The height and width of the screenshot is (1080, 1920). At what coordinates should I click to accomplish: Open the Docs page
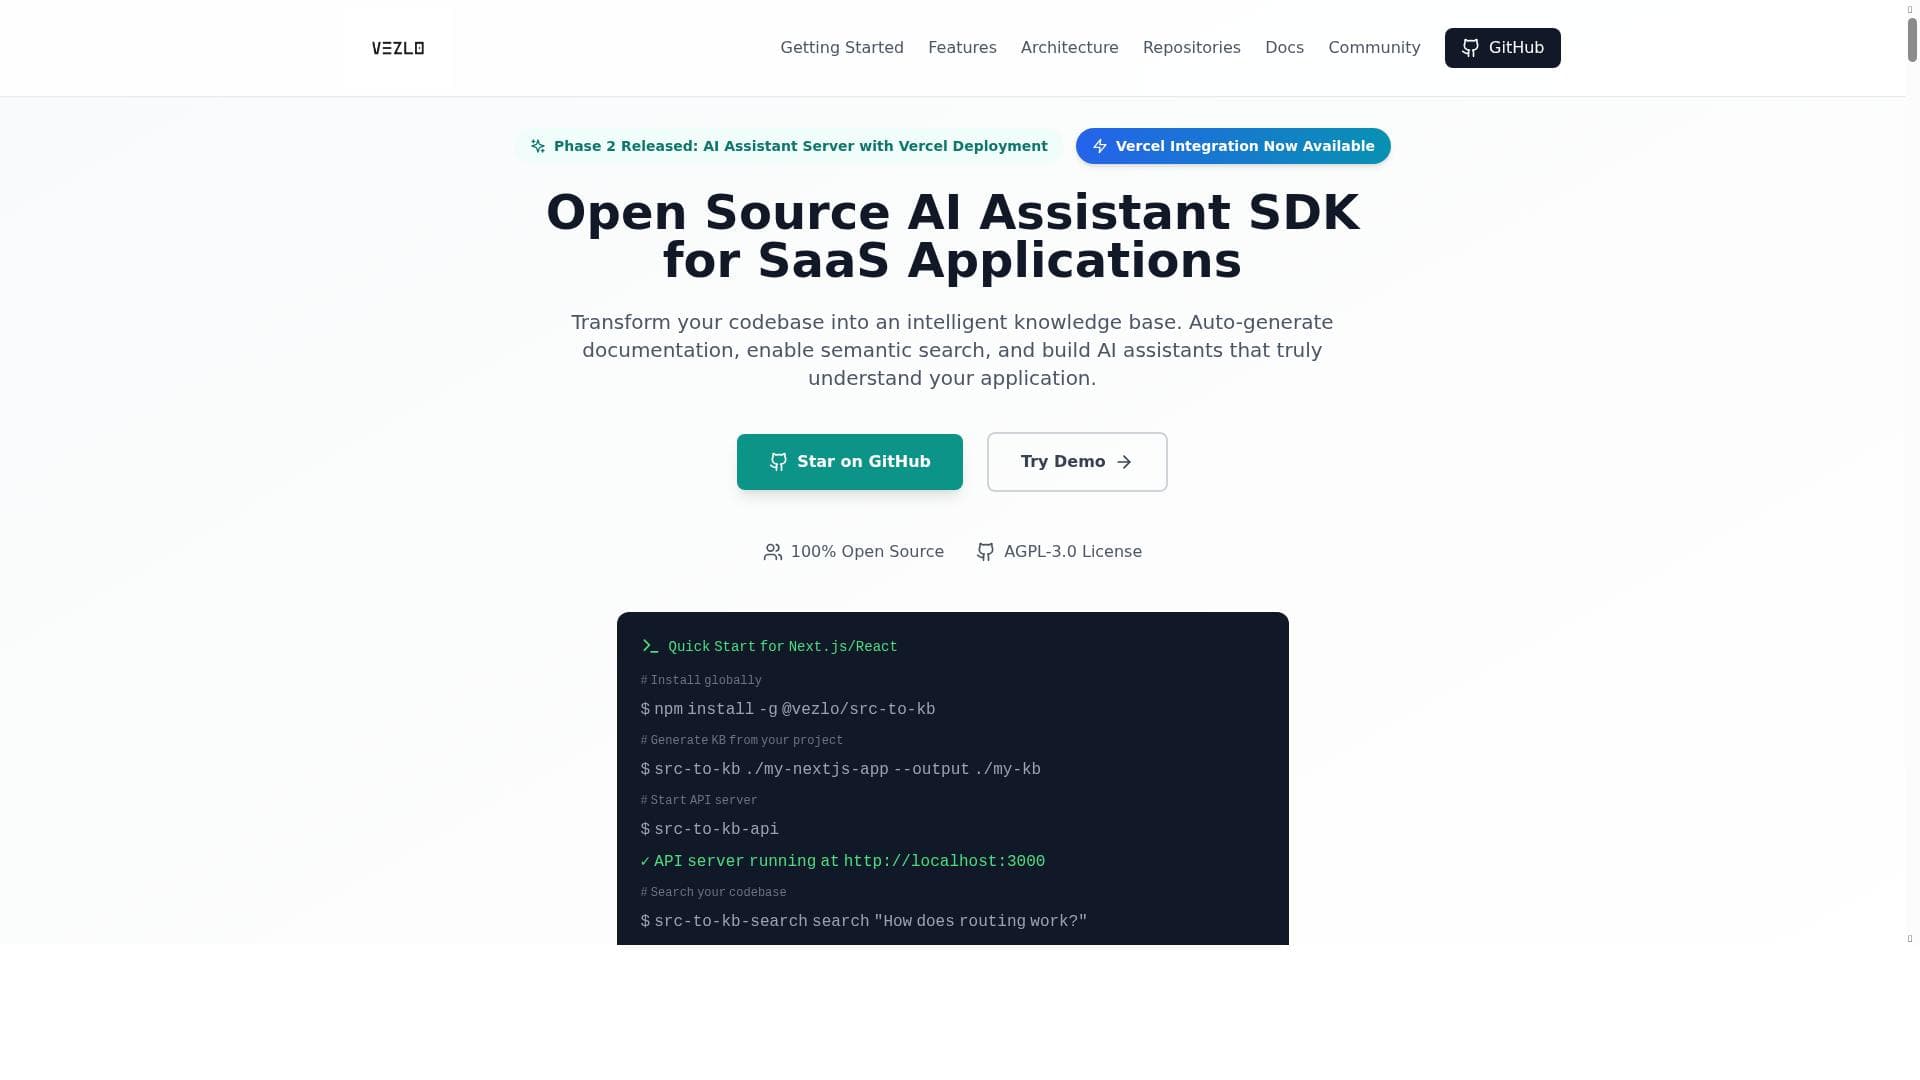[1284, 48]
